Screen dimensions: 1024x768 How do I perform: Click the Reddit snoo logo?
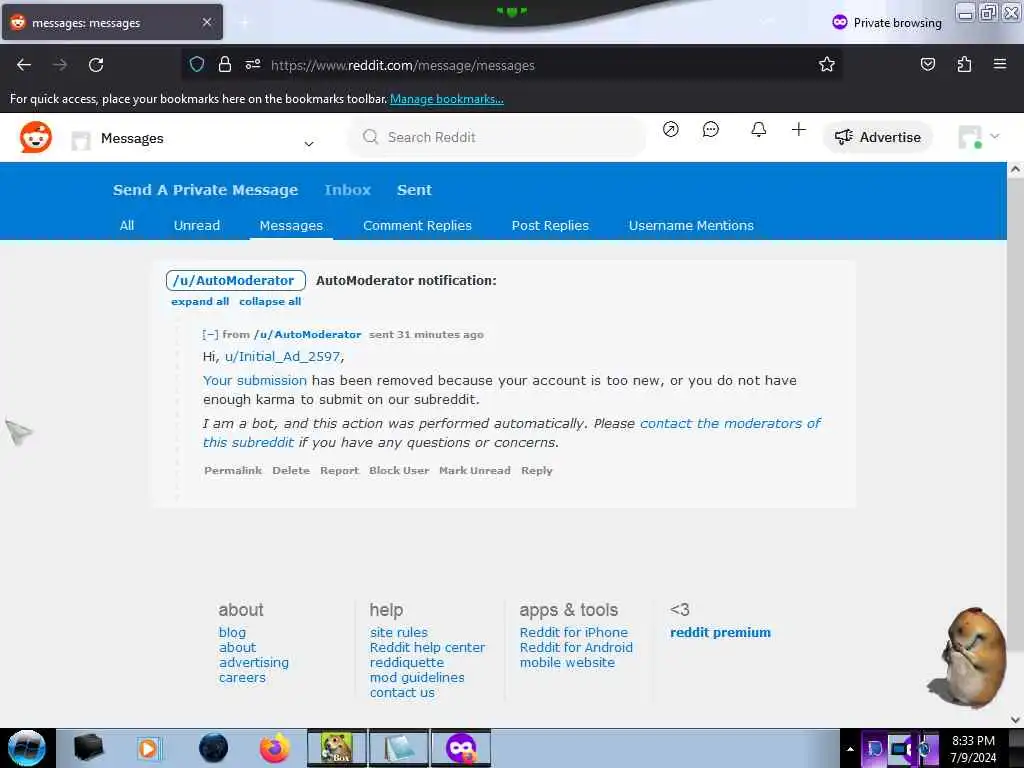point(35,137)
